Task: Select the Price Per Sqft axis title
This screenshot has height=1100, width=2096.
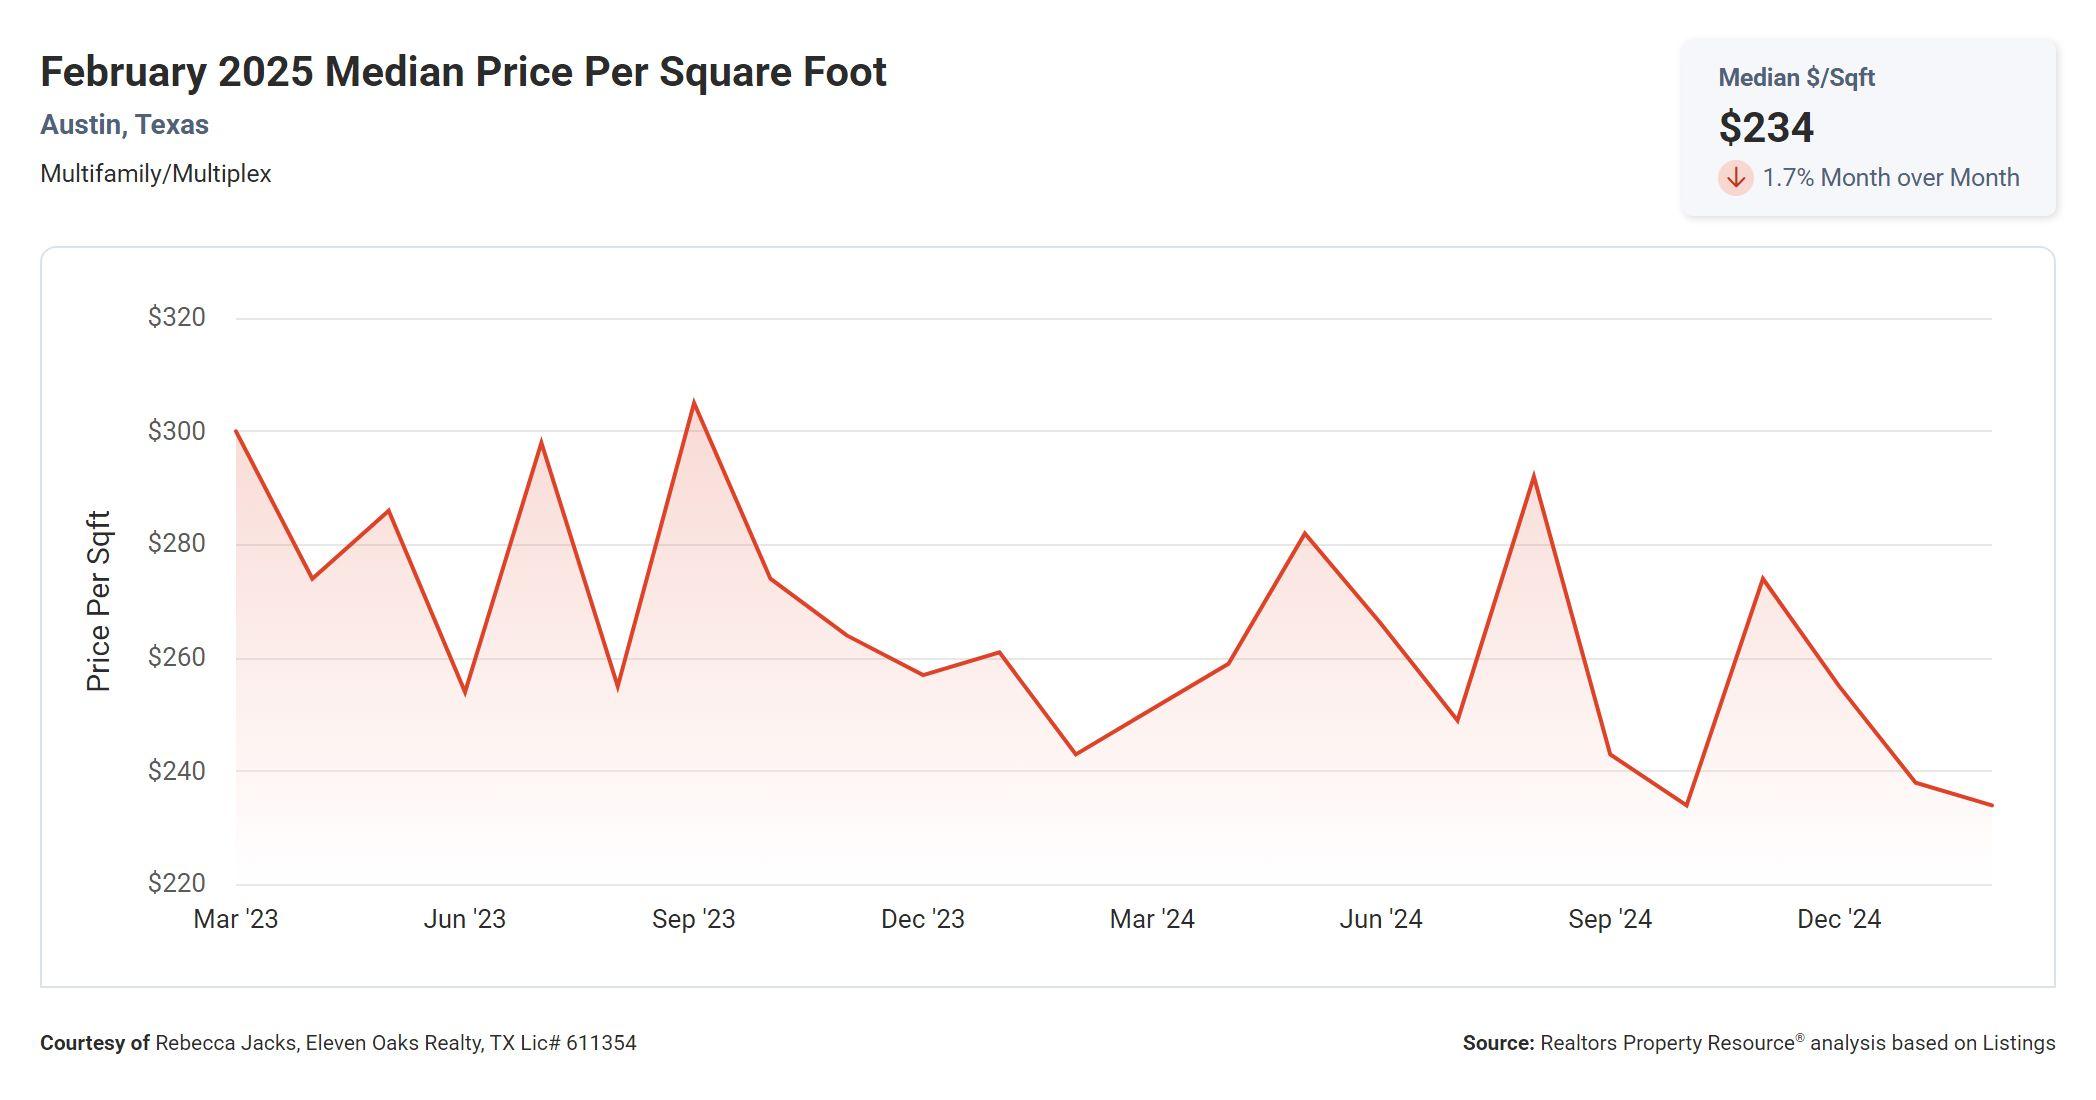Action: pyautogui.click(x=98, y=601)
